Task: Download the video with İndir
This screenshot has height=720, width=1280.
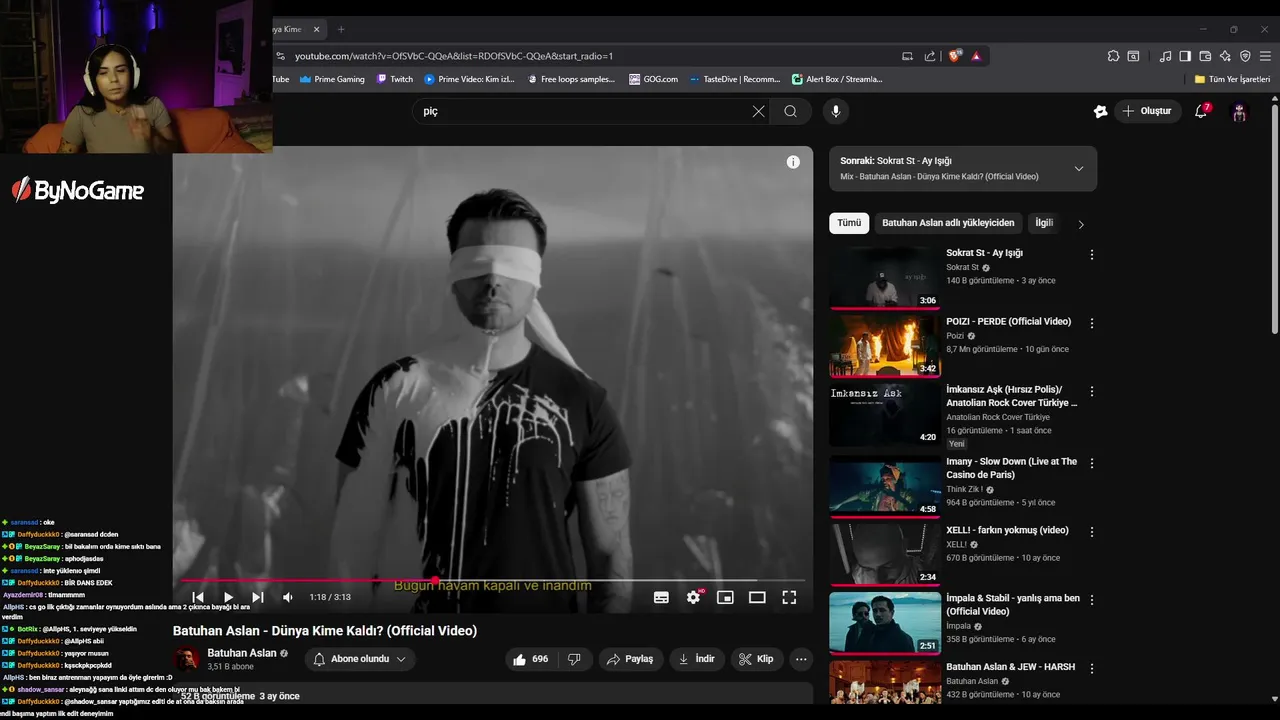Action: [696, 659]
